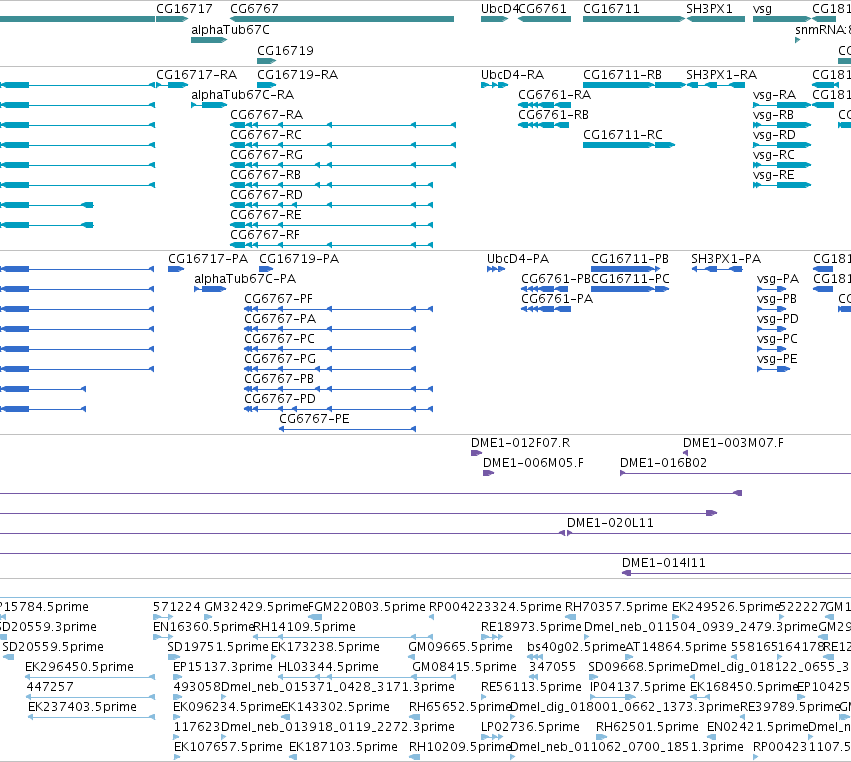Click the CG6767 gene label
Screen dimensions: 851x762
(x=254, y=9)
